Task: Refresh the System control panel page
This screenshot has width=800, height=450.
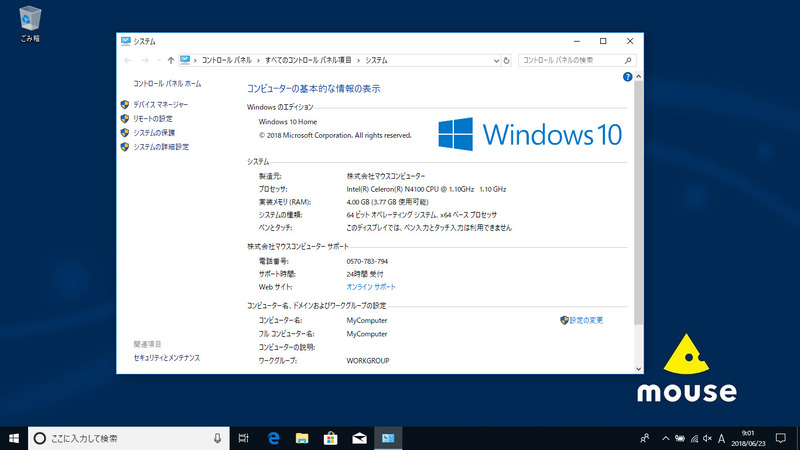Action: (x=506, y=60)
